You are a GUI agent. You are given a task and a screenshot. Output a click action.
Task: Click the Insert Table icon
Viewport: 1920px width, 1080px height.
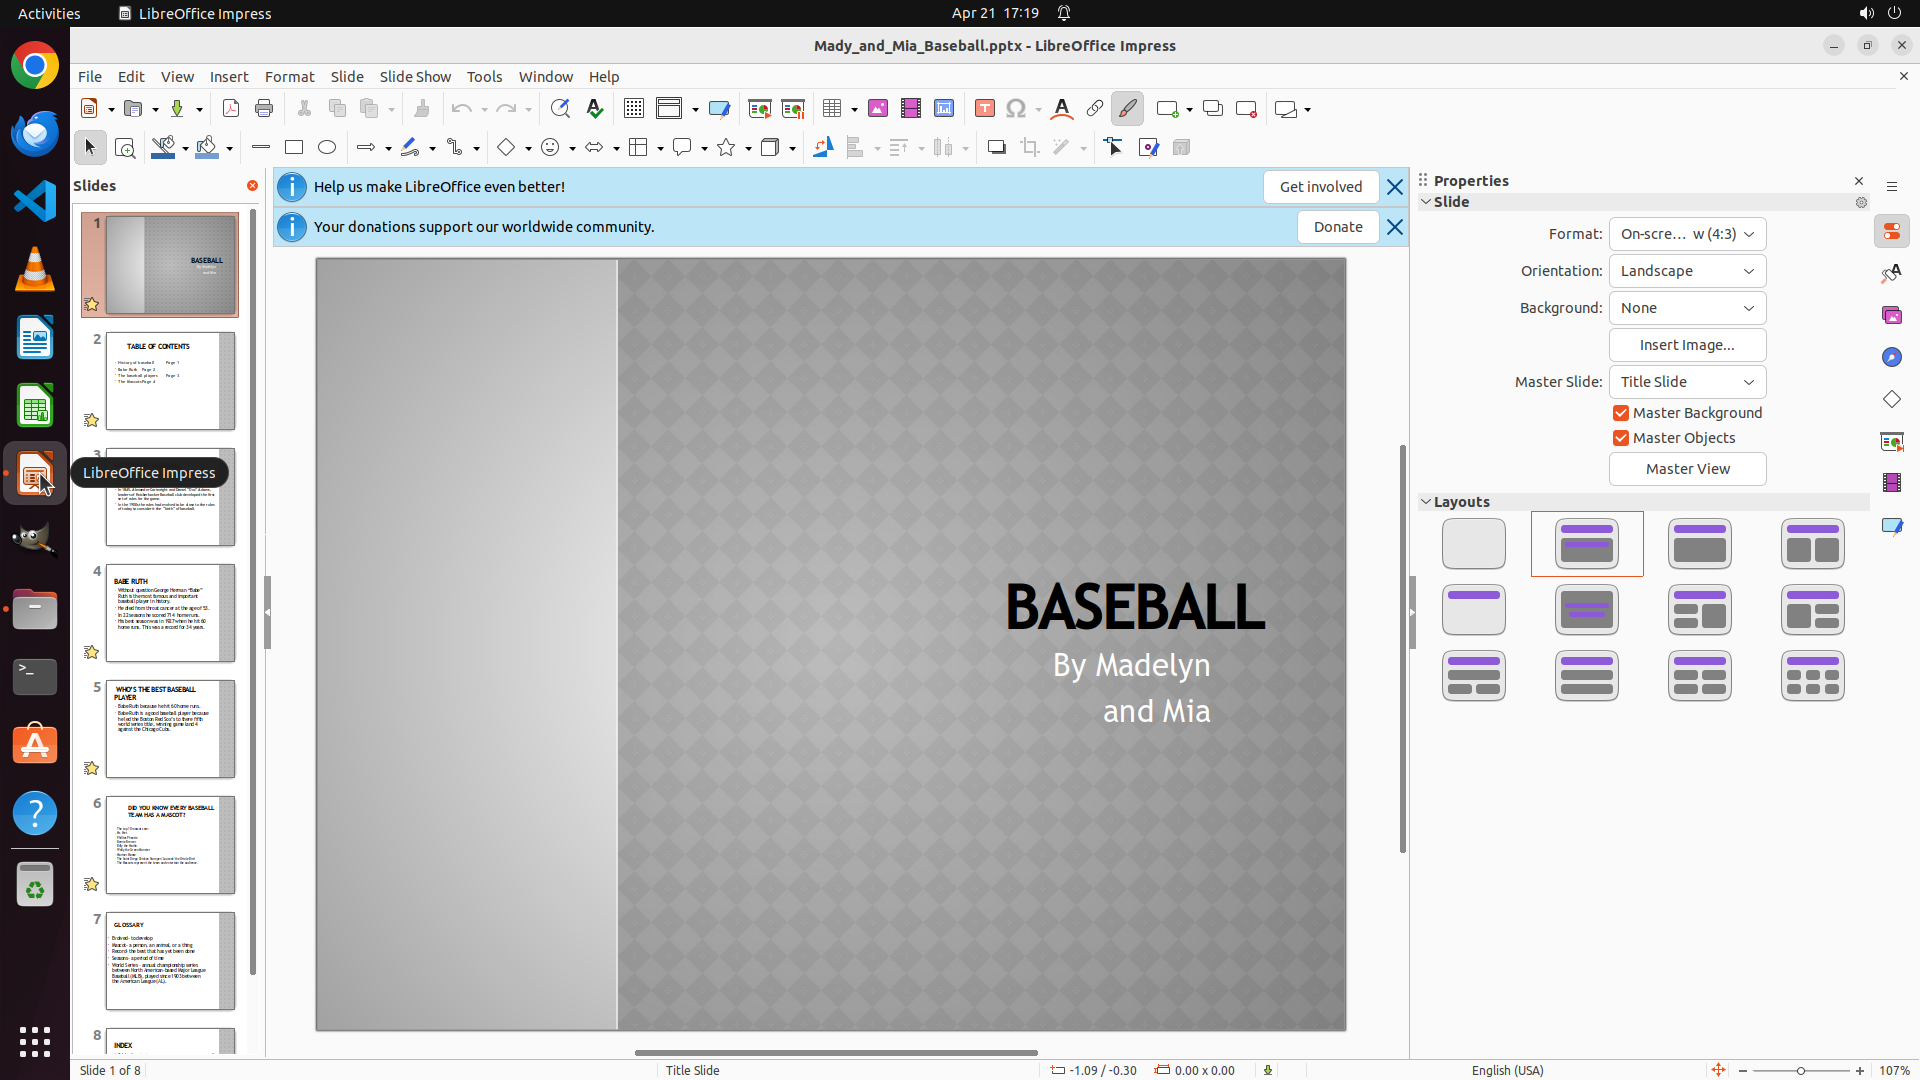coord(832,109)
